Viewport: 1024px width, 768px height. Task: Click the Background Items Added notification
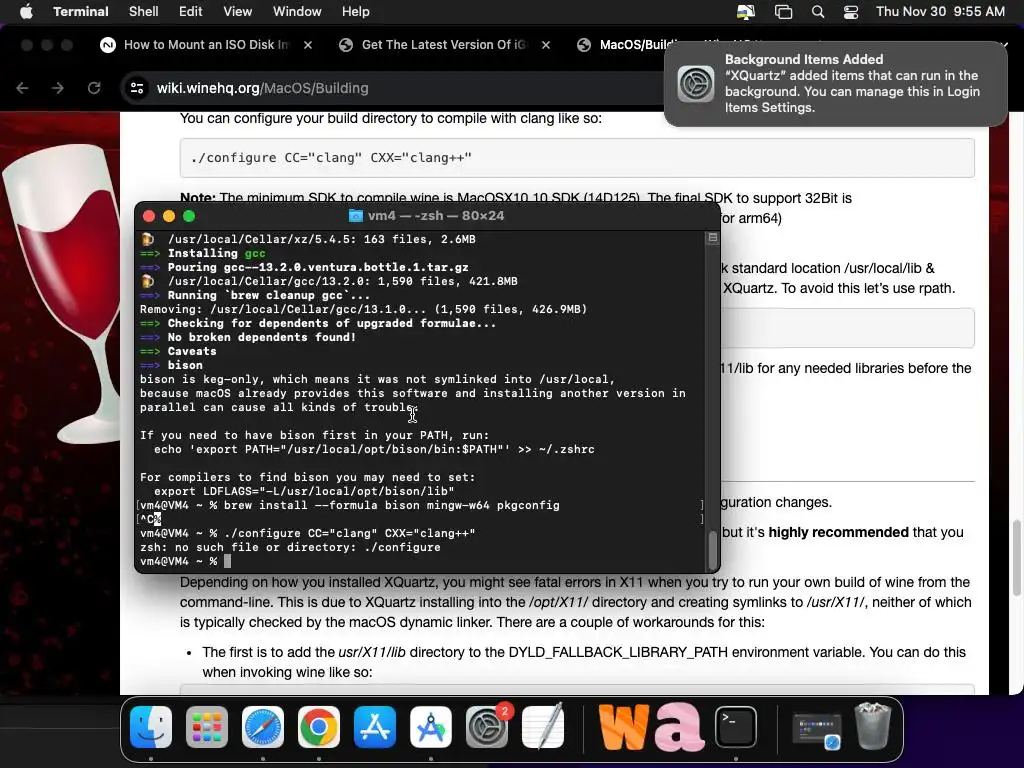click(x=835, y=84)
